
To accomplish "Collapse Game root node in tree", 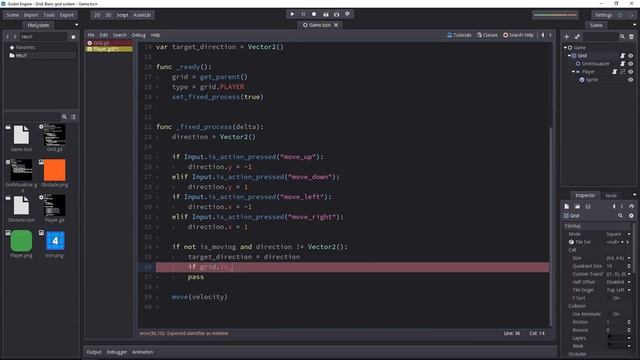I will click(565, 47).
